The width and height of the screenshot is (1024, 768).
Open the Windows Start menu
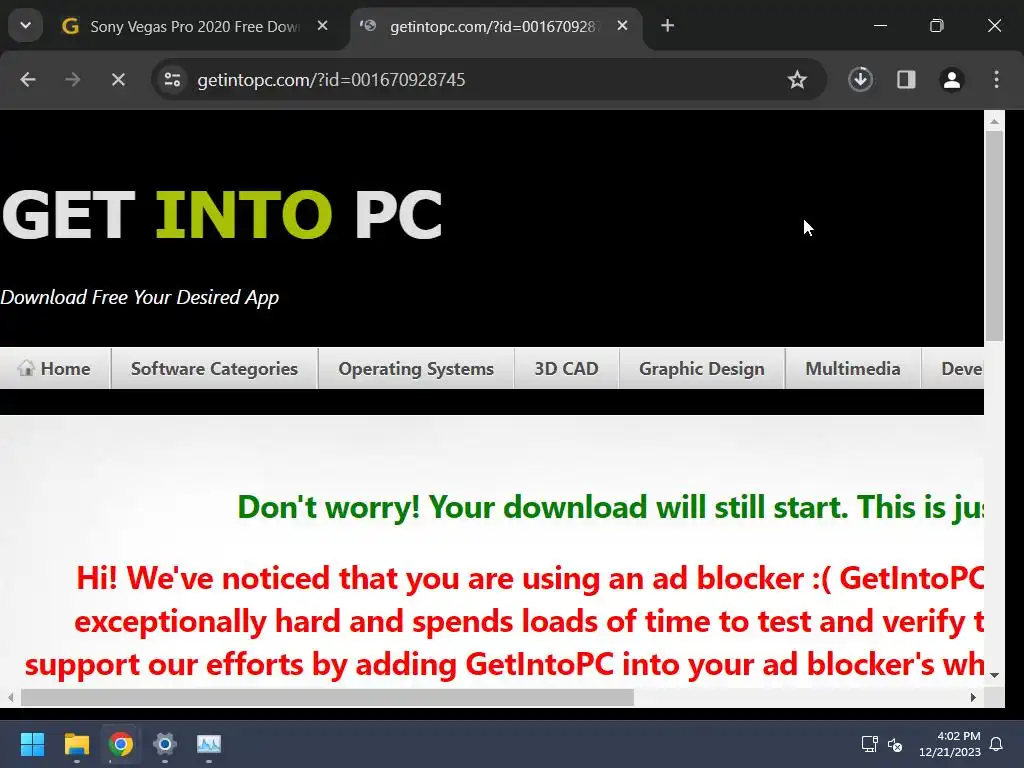coord(32,744)
